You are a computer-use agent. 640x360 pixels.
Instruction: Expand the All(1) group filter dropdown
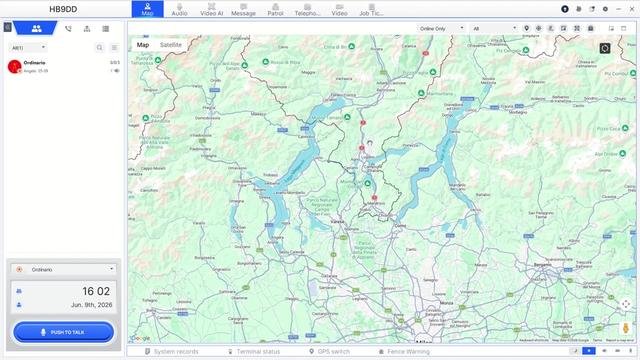click(x=28, y=48)
